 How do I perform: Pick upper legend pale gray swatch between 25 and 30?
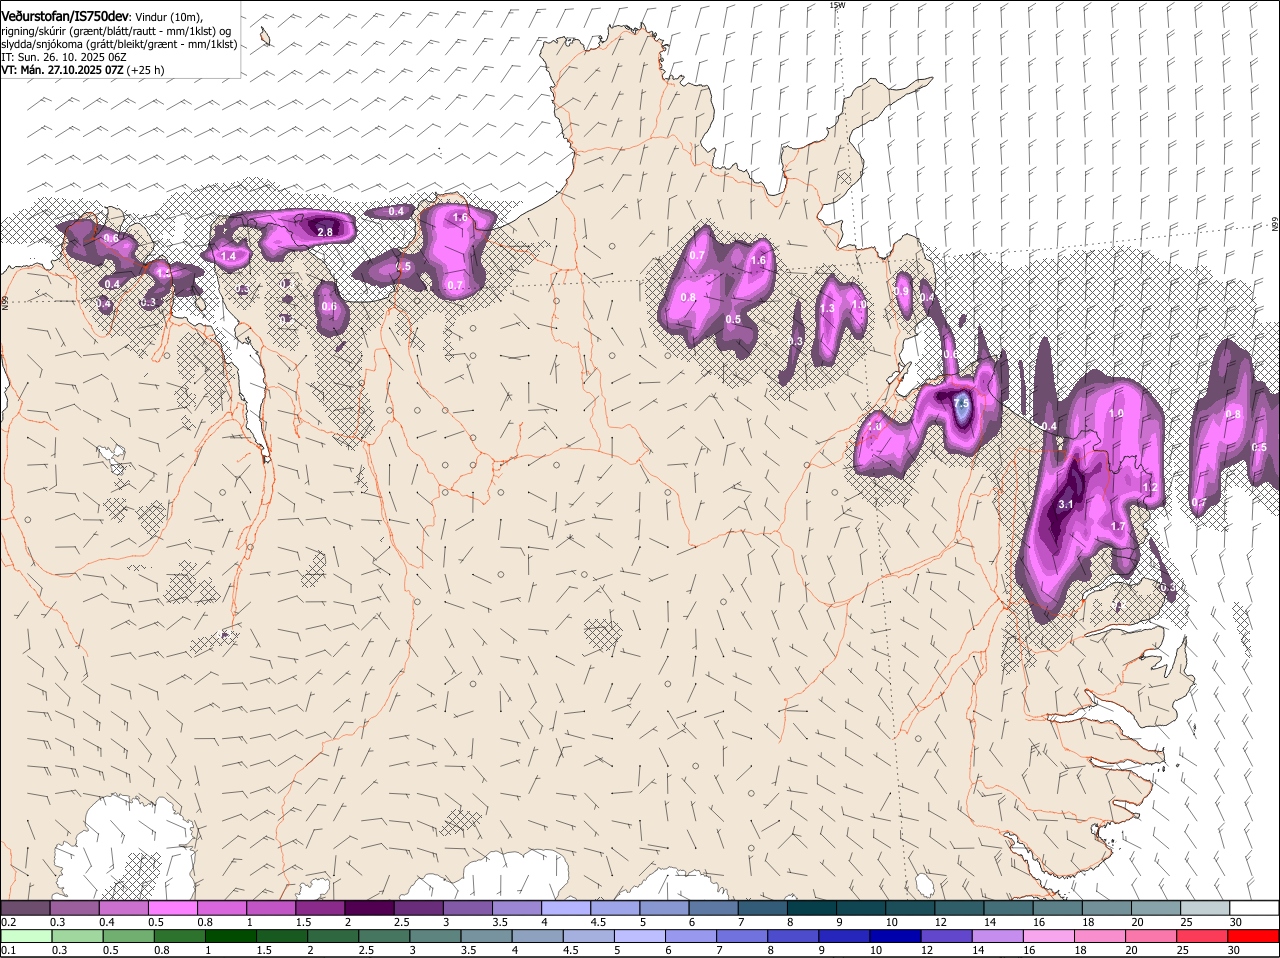coord(1204,907)
